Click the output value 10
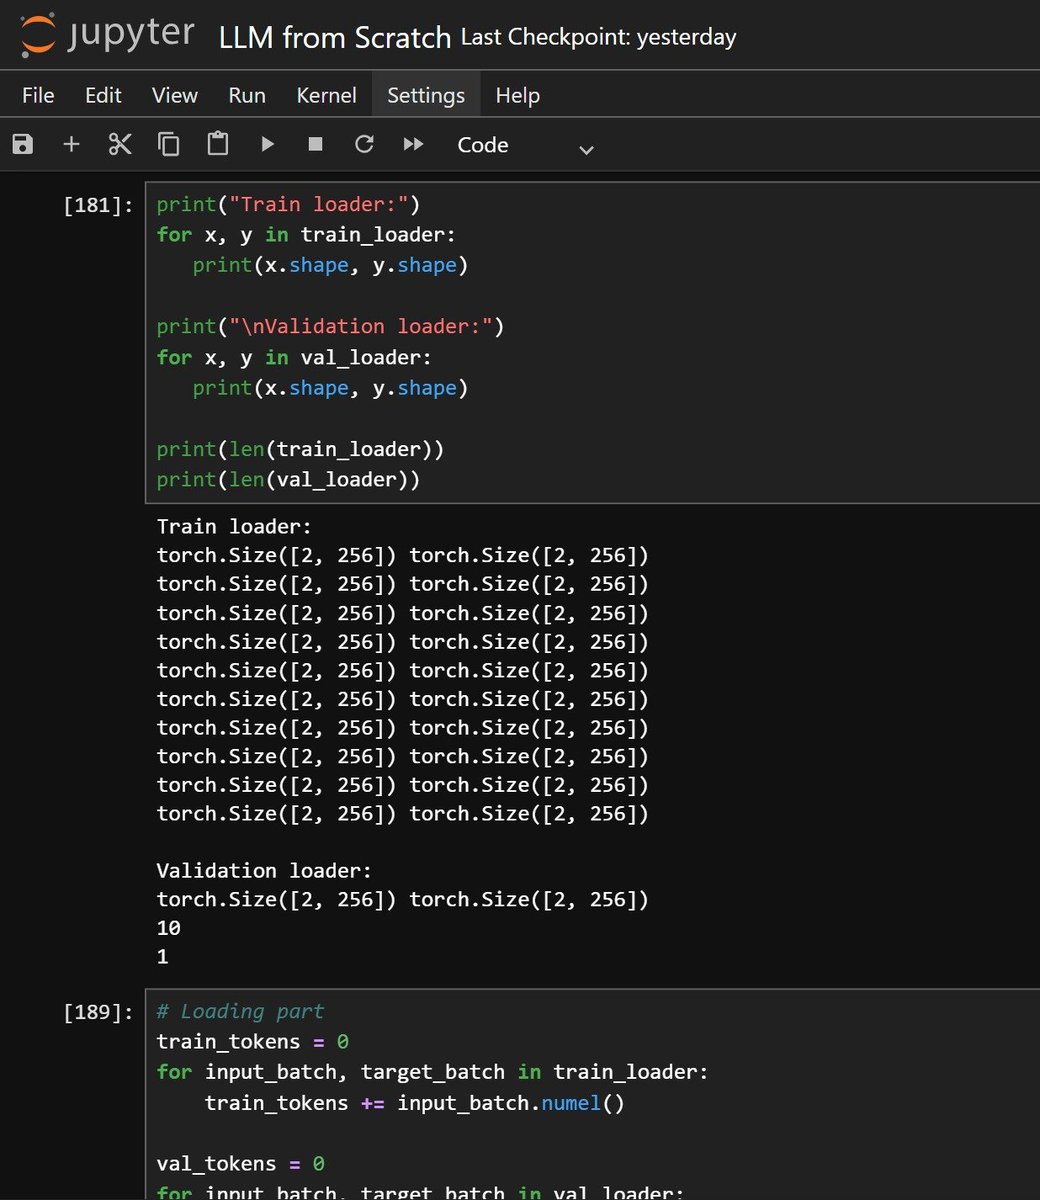Viewport: 1040px width, 1200px height. [169, 928]
